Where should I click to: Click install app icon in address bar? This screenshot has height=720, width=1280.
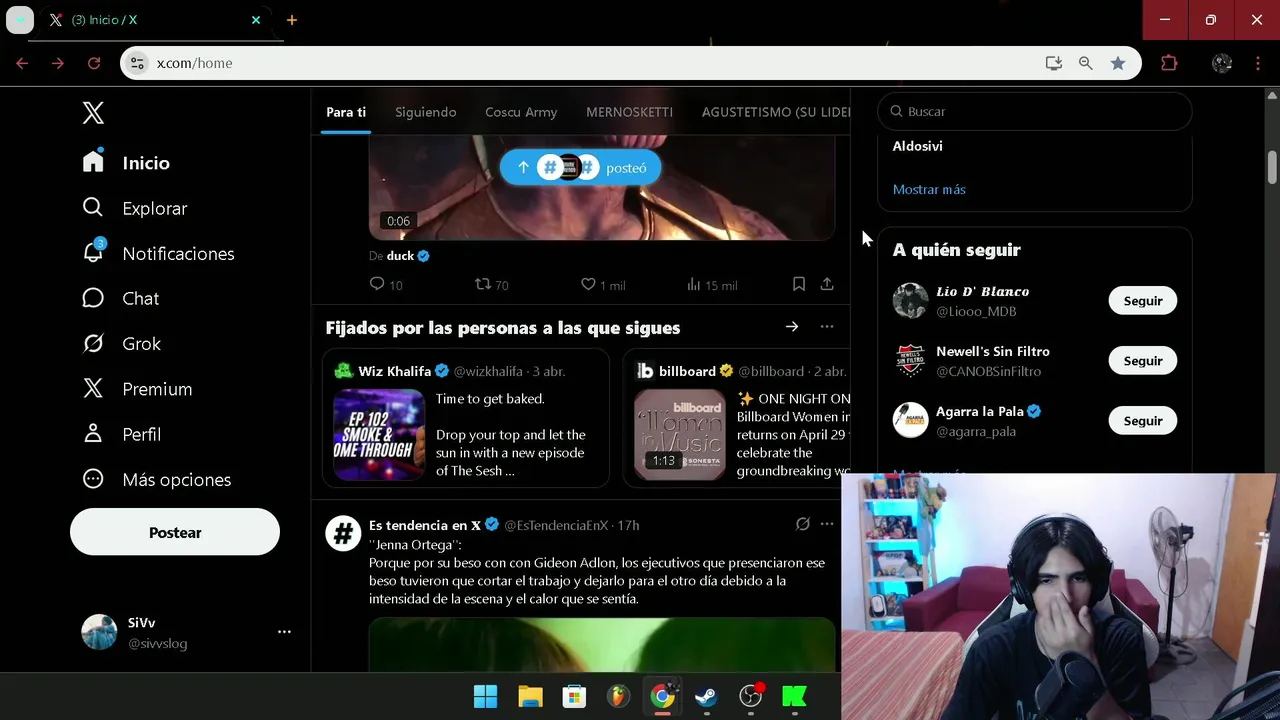point(1054,63)
